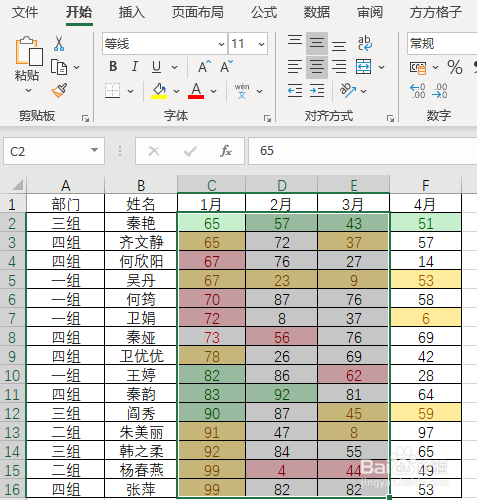Switch to the 开始 tab
The height and width of the screenshot is (500, 477).
[79, 12]
